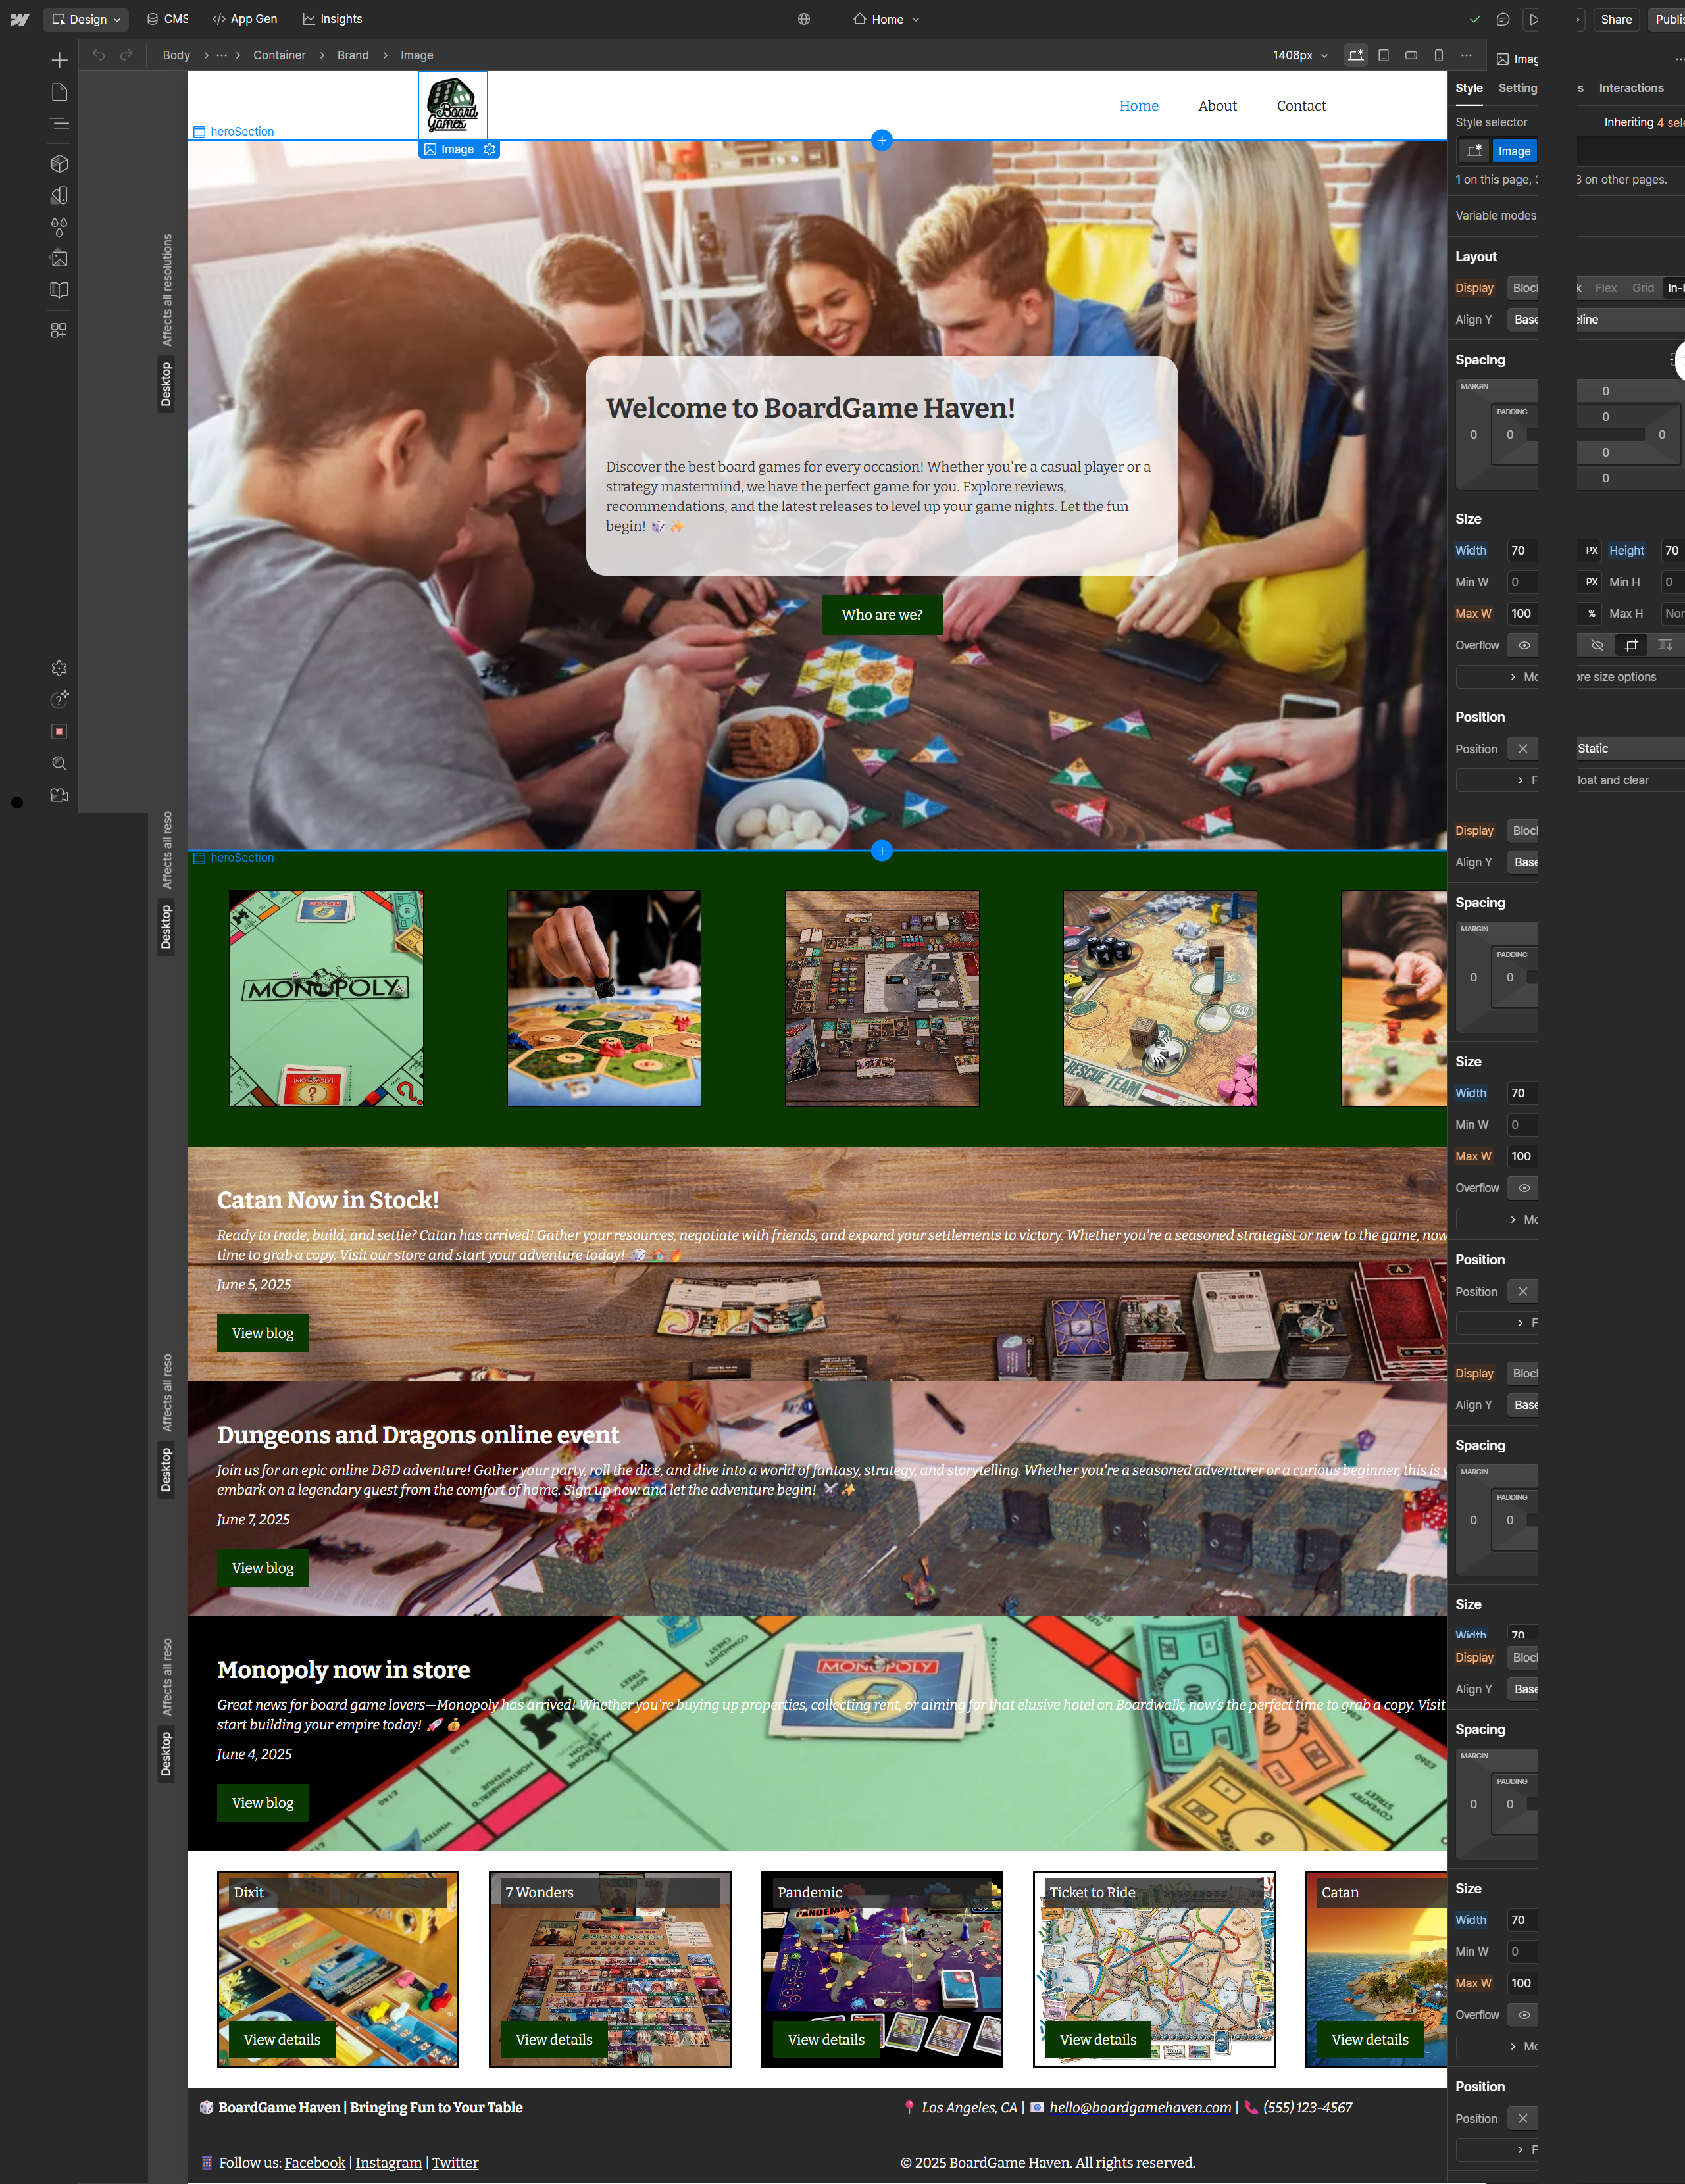Switch to mobile portrait breakpoint

(x=1439, y=55)
